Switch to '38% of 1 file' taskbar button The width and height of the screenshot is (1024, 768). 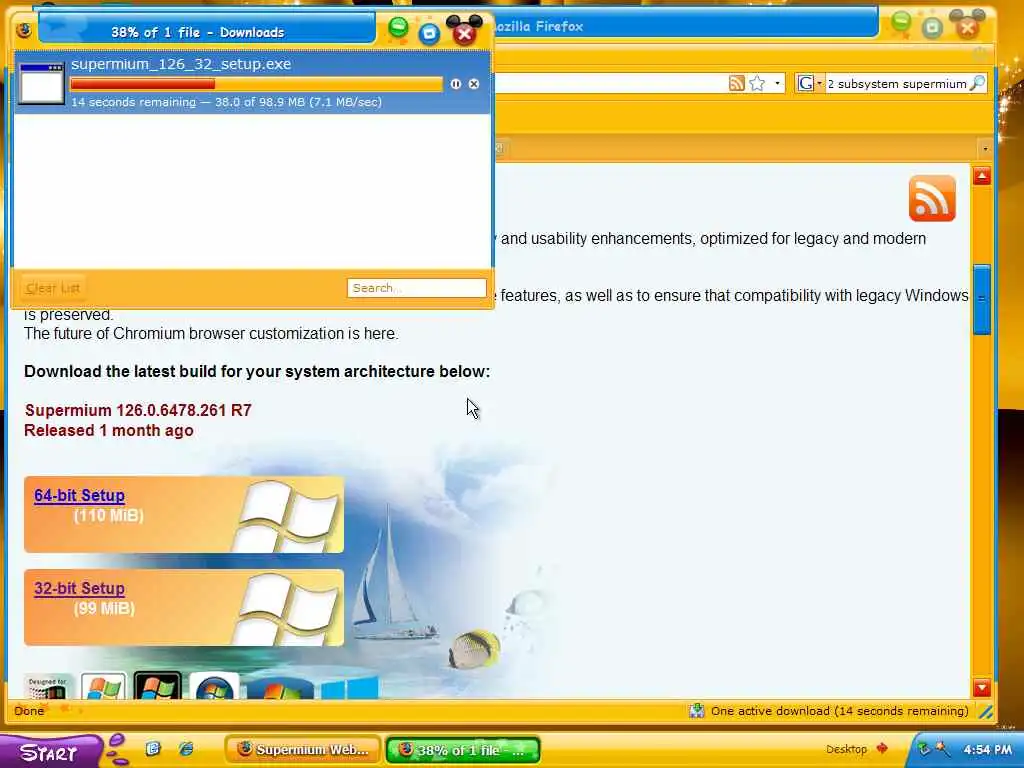(x=463, y=750)
